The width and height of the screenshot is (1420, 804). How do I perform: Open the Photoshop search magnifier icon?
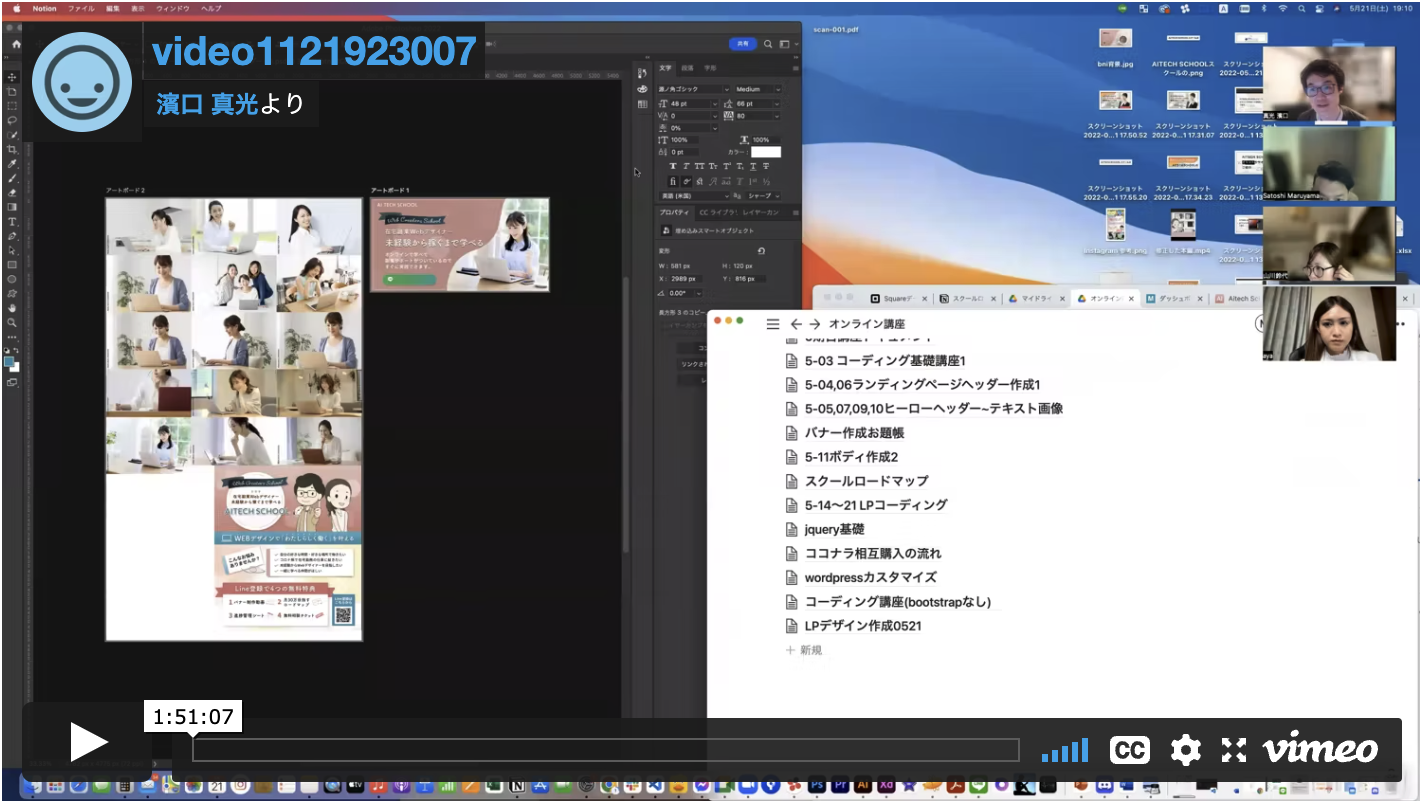[x=768, y=44]
